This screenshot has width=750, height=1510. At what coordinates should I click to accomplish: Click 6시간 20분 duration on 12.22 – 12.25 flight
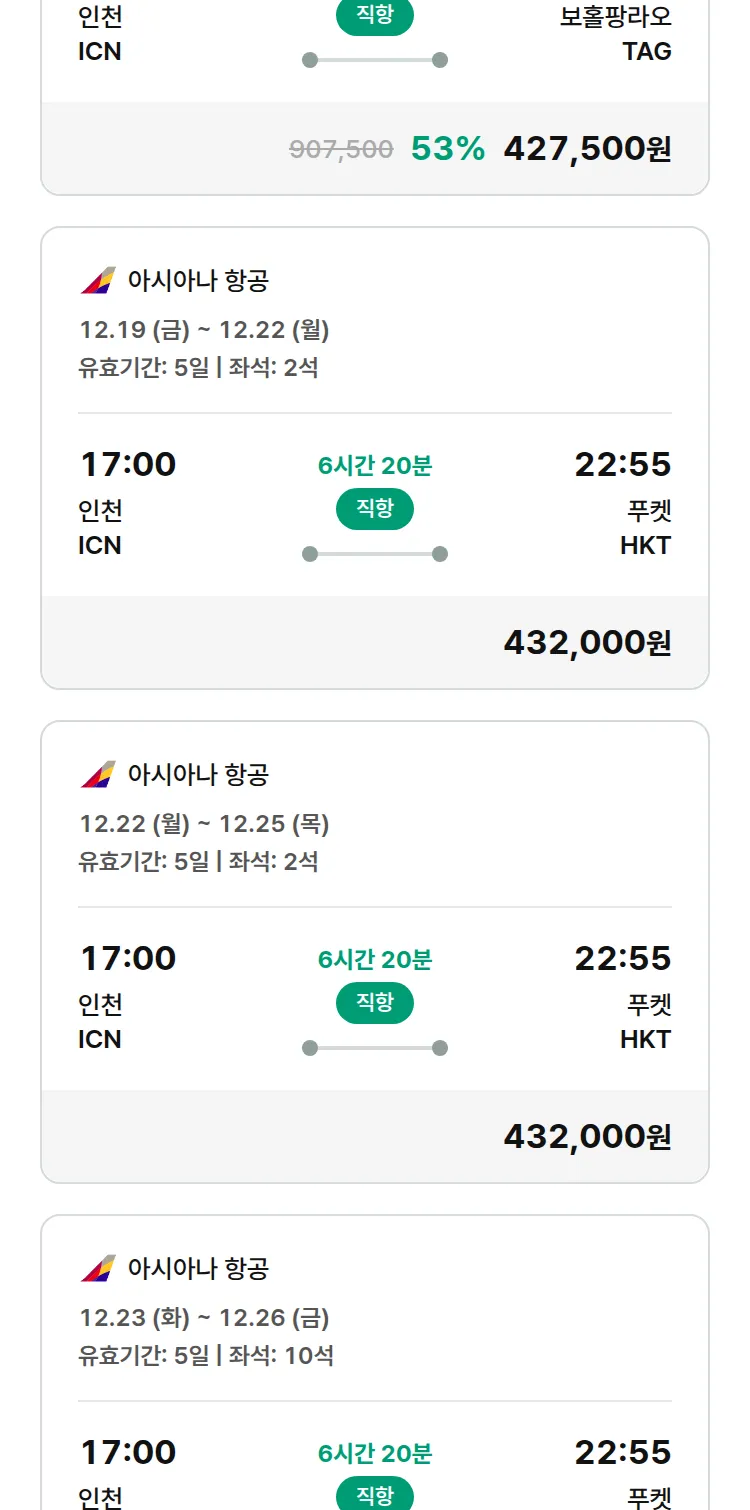click(x=375, y=960)
